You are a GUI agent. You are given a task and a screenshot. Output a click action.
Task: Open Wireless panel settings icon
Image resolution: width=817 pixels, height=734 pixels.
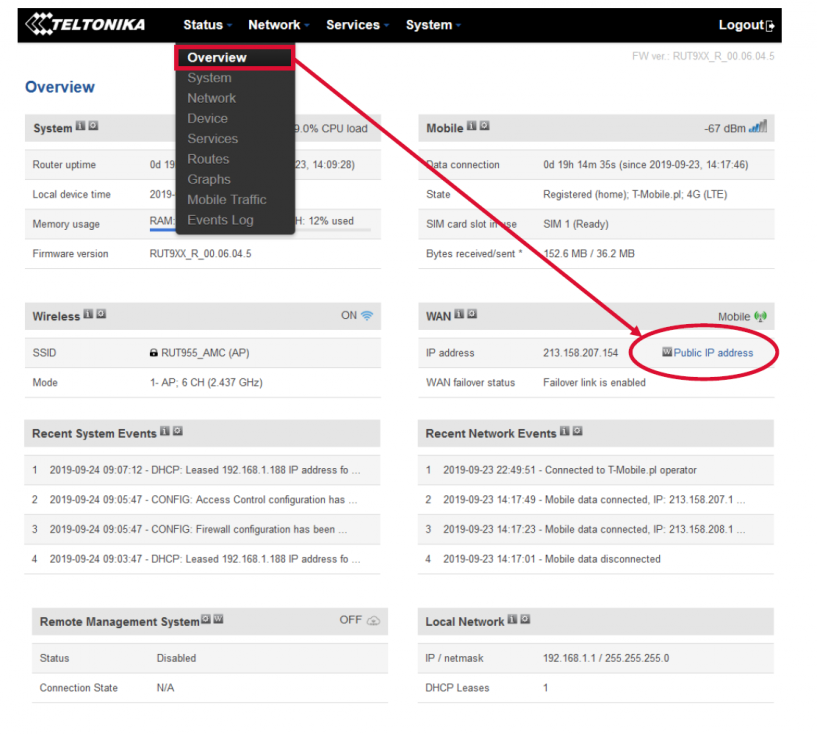(102, 314)
